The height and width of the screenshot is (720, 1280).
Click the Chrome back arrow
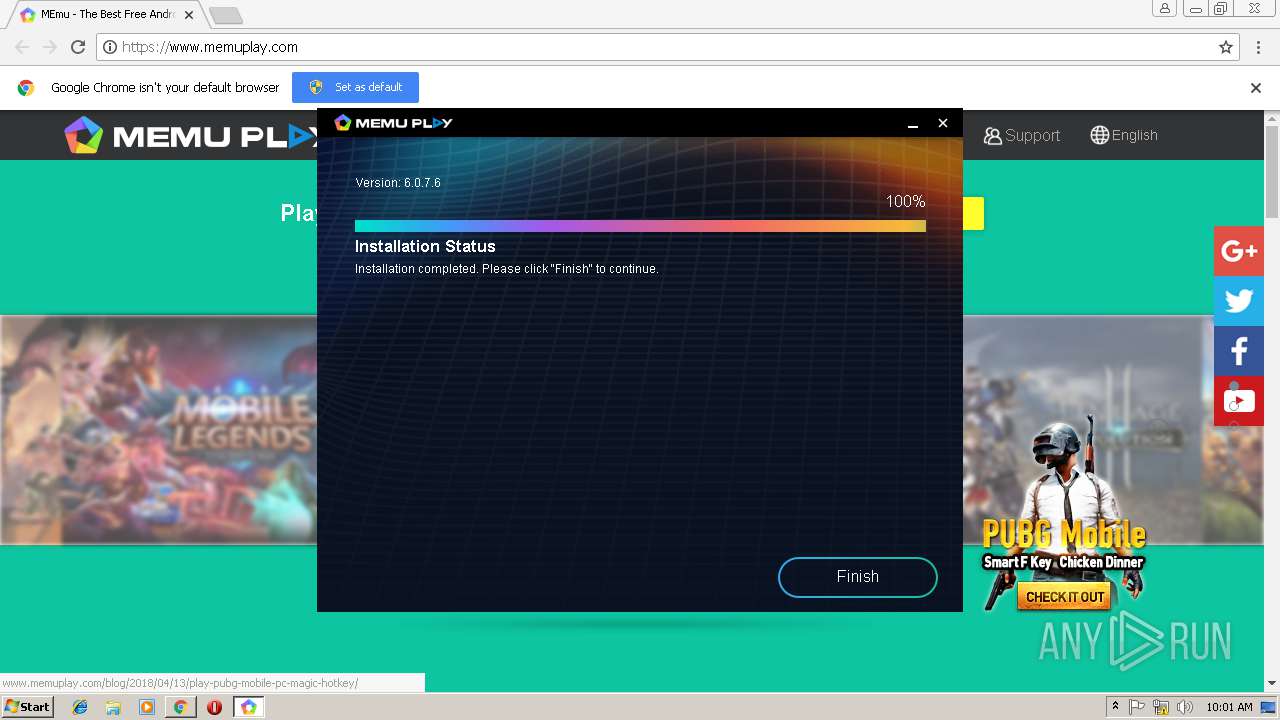pos(22,47)
